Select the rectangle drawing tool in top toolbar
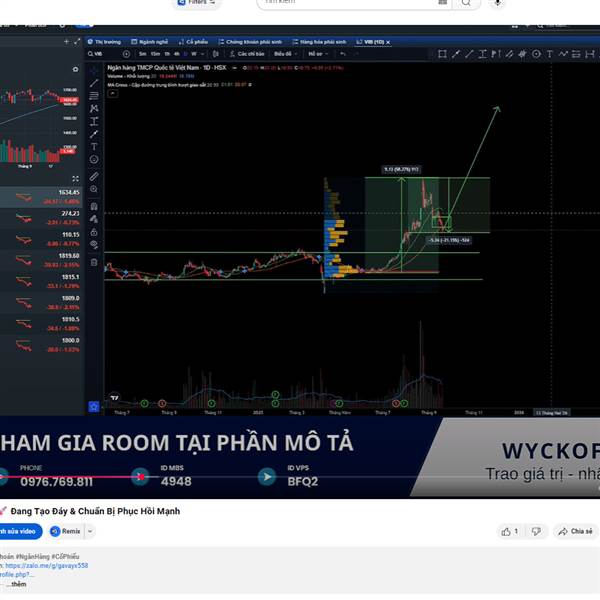The width and height of the screenshot is (600, 600). click(x=442, y=54)
